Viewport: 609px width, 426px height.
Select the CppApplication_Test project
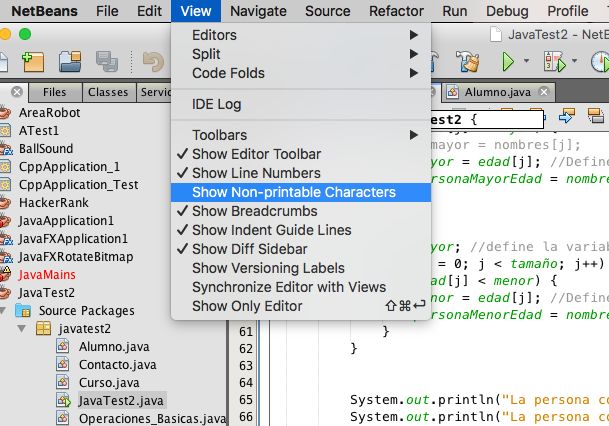(x=78, y=184)
